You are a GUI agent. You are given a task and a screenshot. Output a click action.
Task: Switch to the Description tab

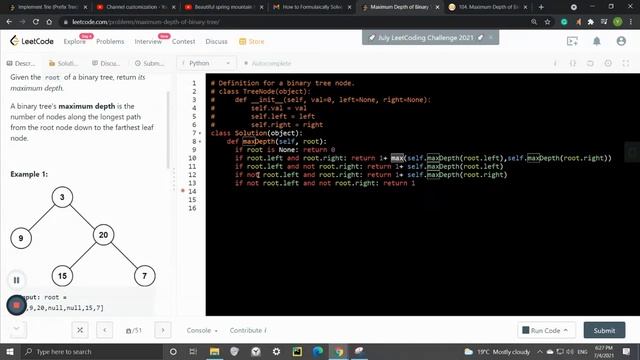point(21,63)
